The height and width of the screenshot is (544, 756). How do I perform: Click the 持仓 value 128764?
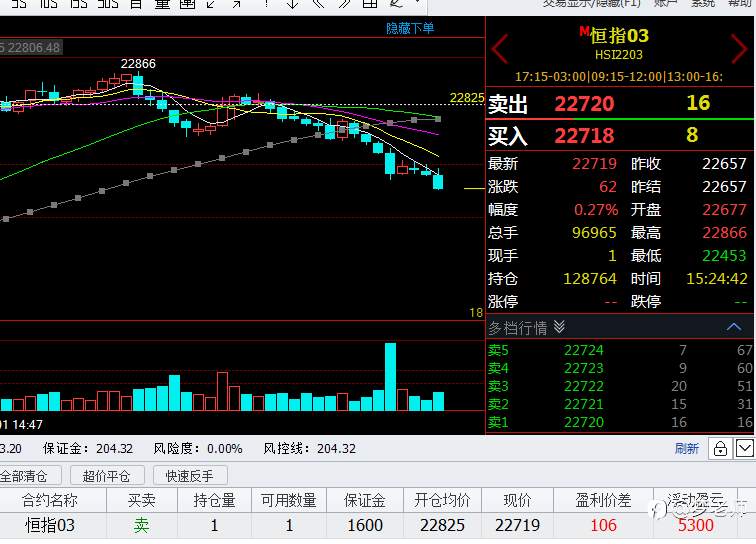tap(590, 279)
